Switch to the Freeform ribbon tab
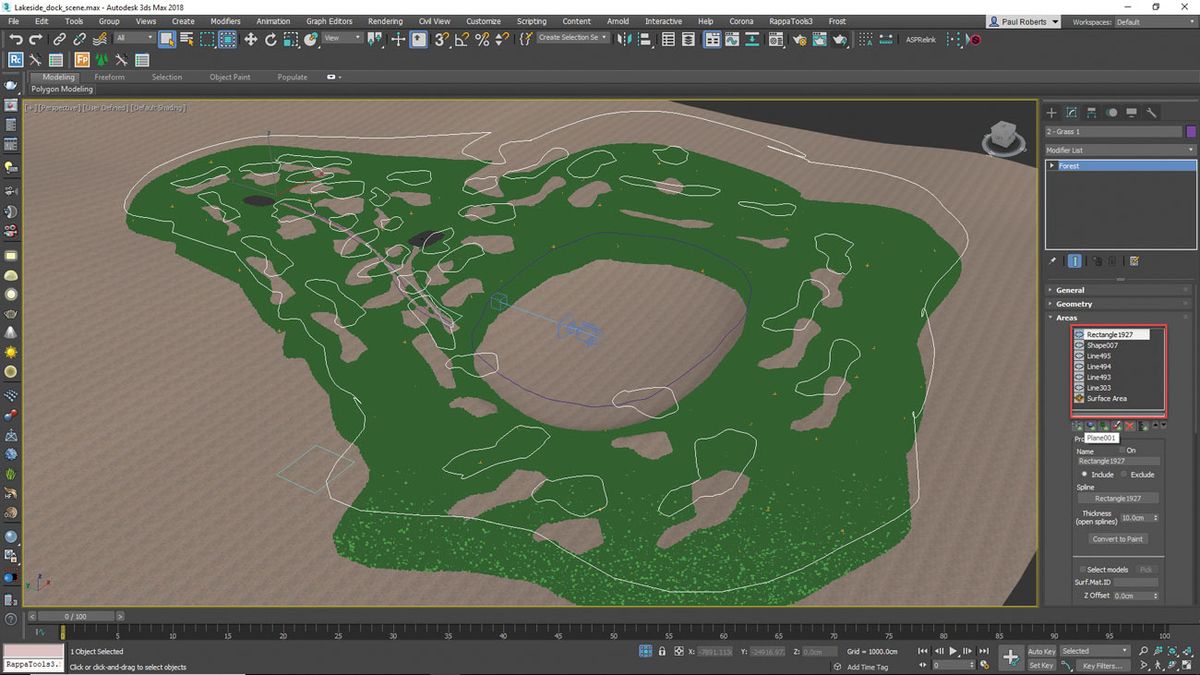This screenshot has height=675, width=1200. pos(110,76)
